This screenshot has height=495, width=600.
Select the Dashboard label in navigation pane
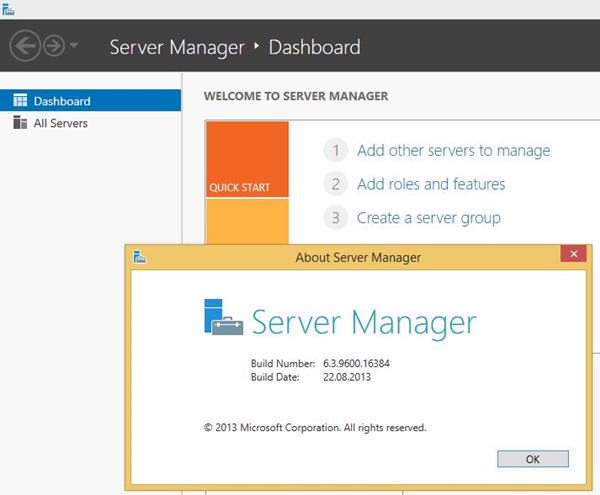62,101
